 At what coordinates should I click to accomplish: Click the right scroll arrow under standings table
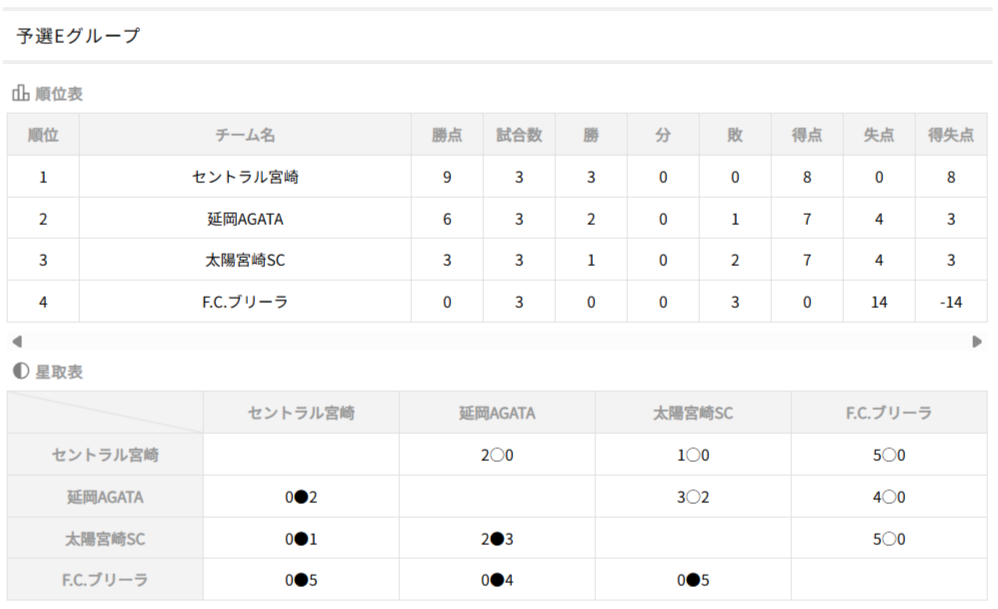[977, 341]
